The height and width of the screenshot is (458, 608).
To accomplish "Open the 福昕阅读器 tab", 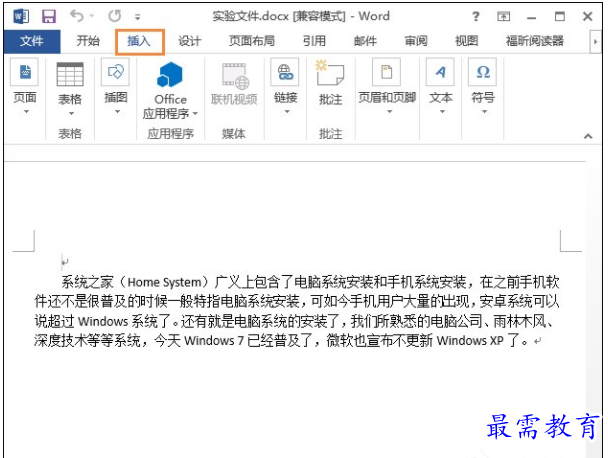I will (535, 41).
